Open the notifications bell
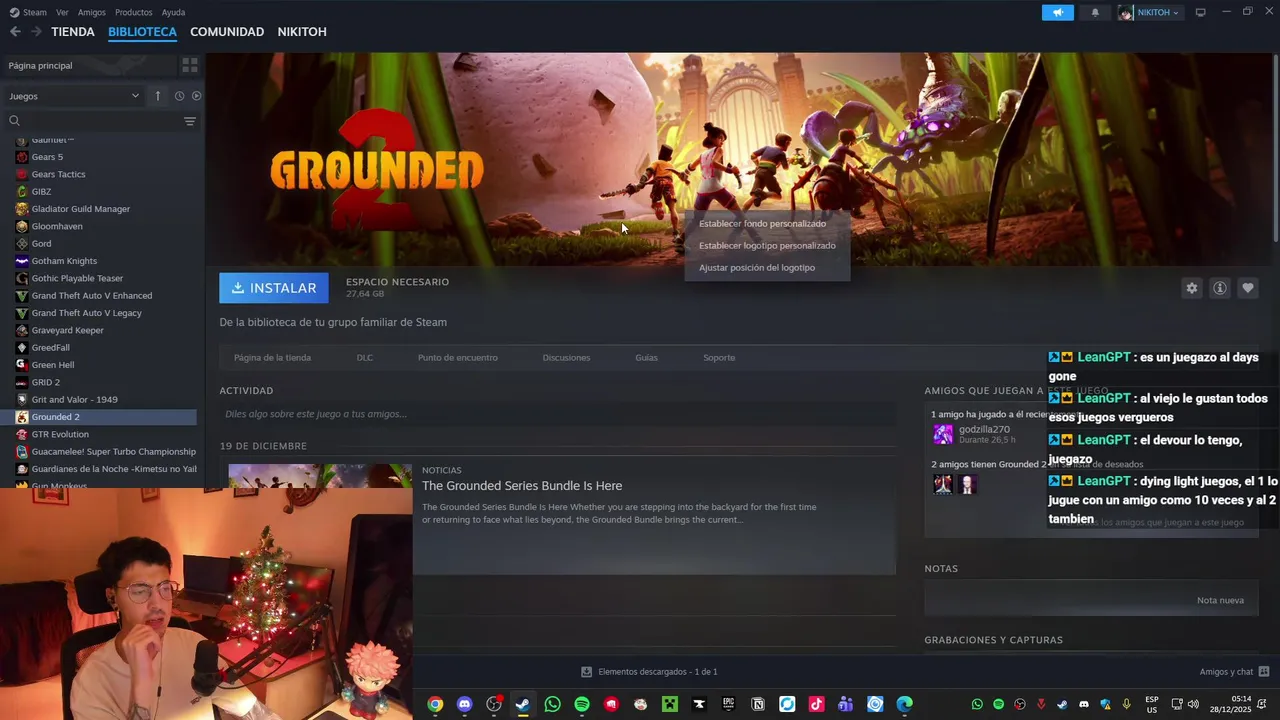Viewport: 1280px width, 720px height. [1095, 13]
